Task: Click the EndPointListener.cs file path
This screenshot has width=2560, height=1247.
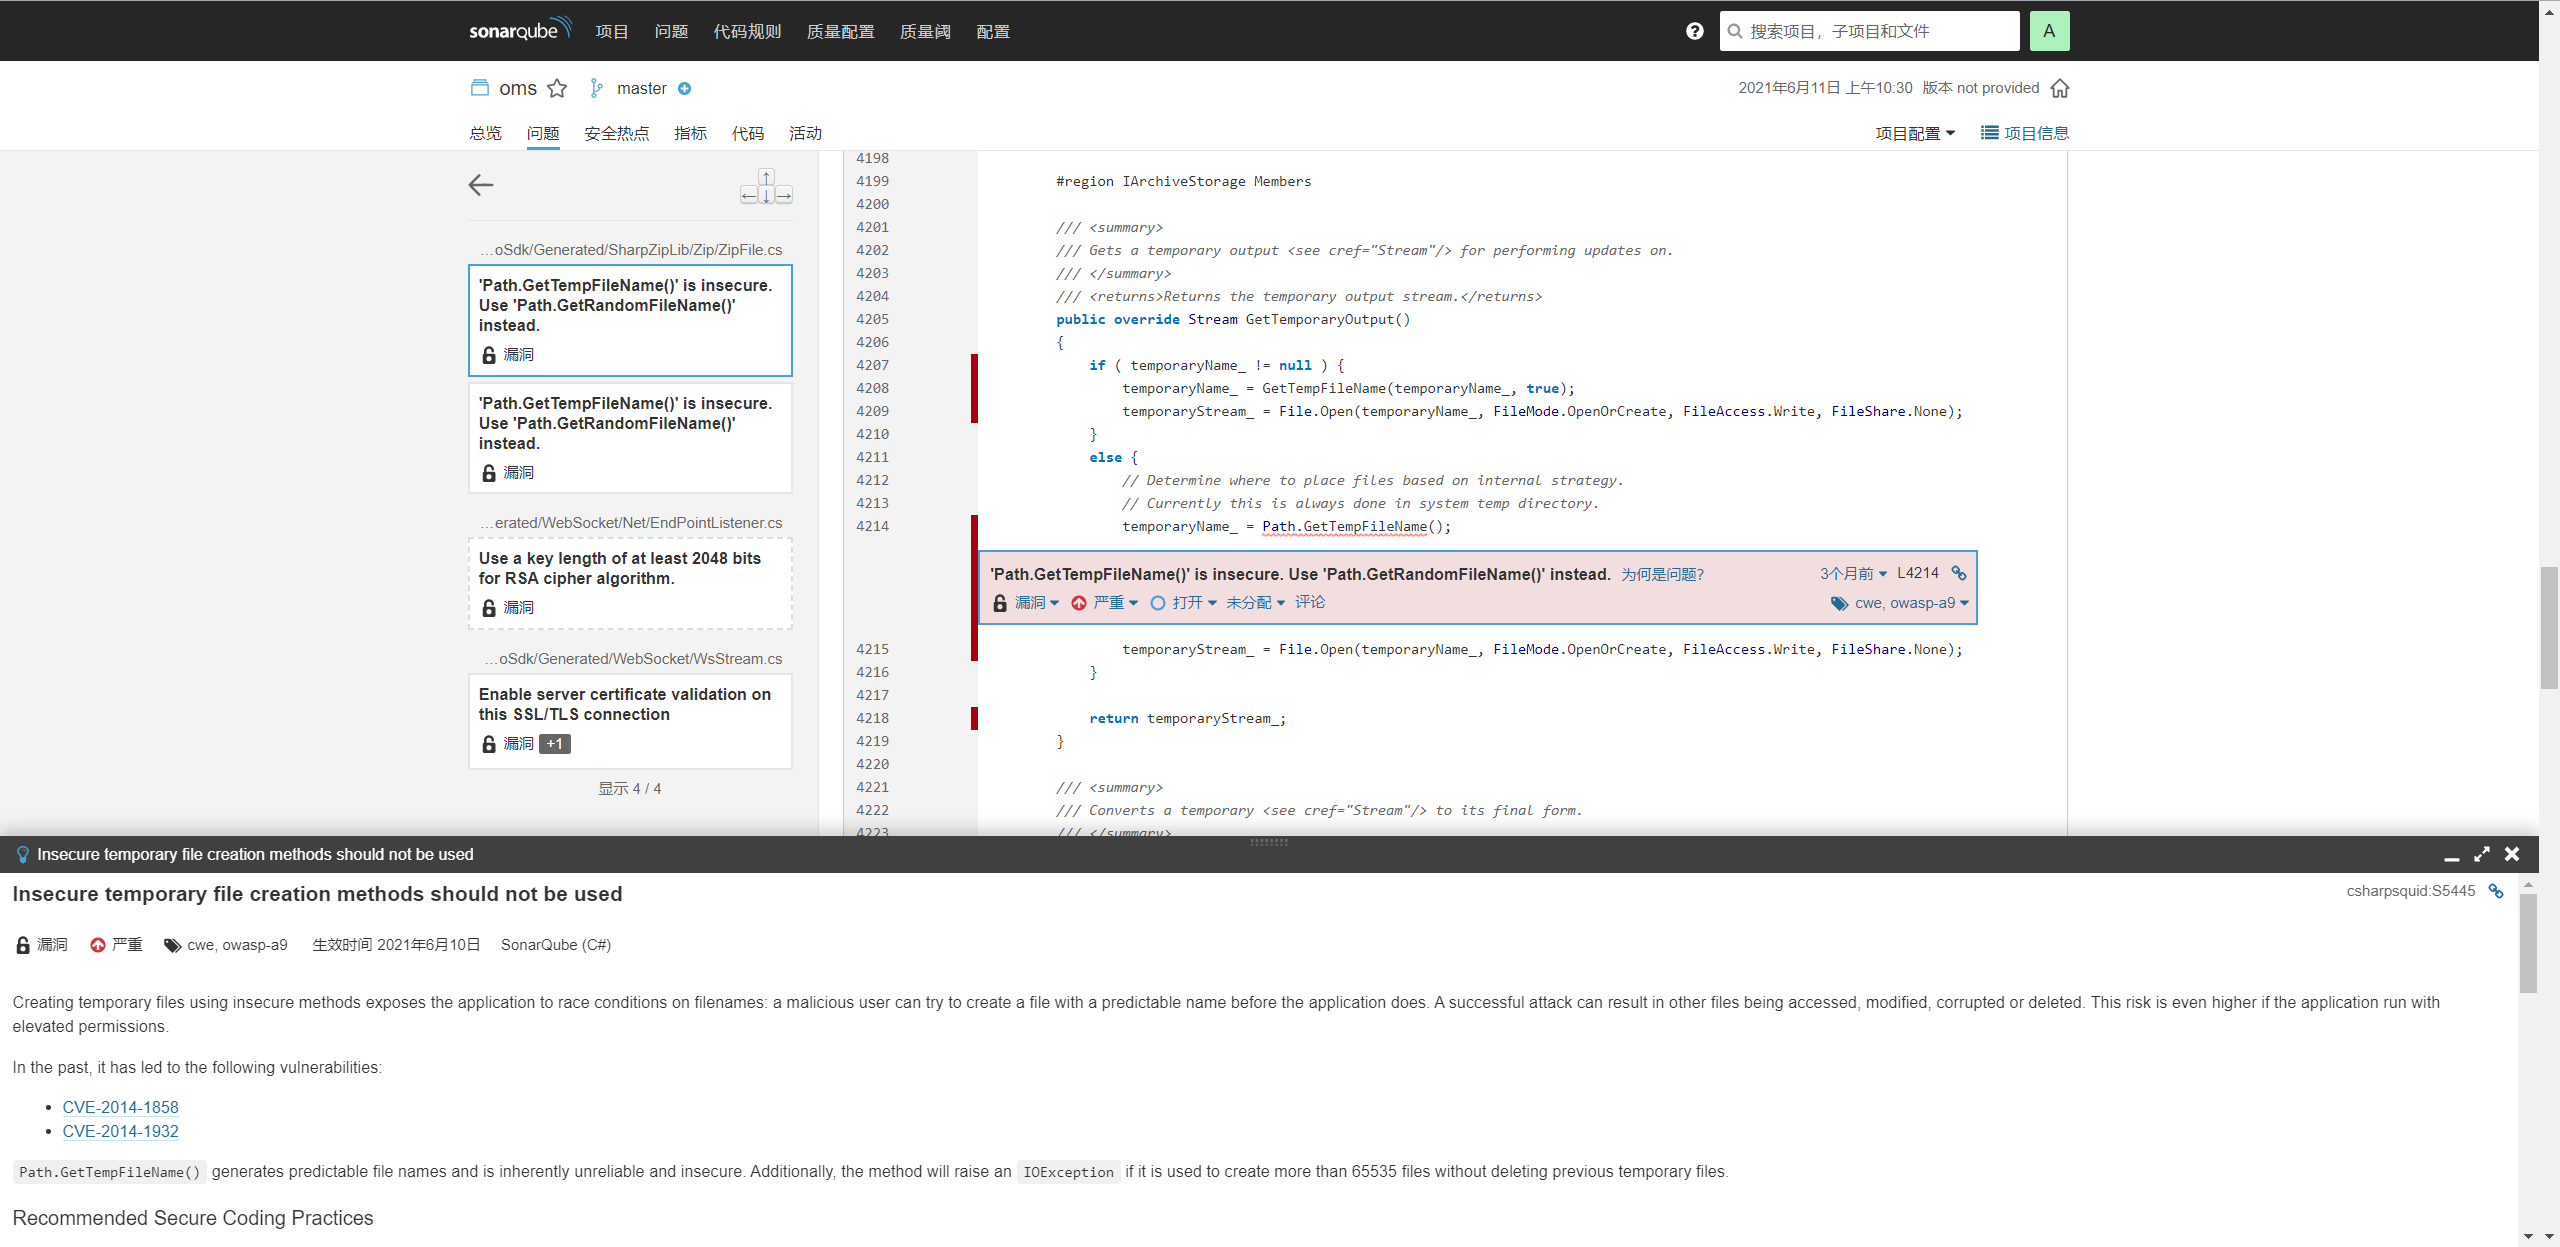Action: pyautogui.click(x=630, y=523)
